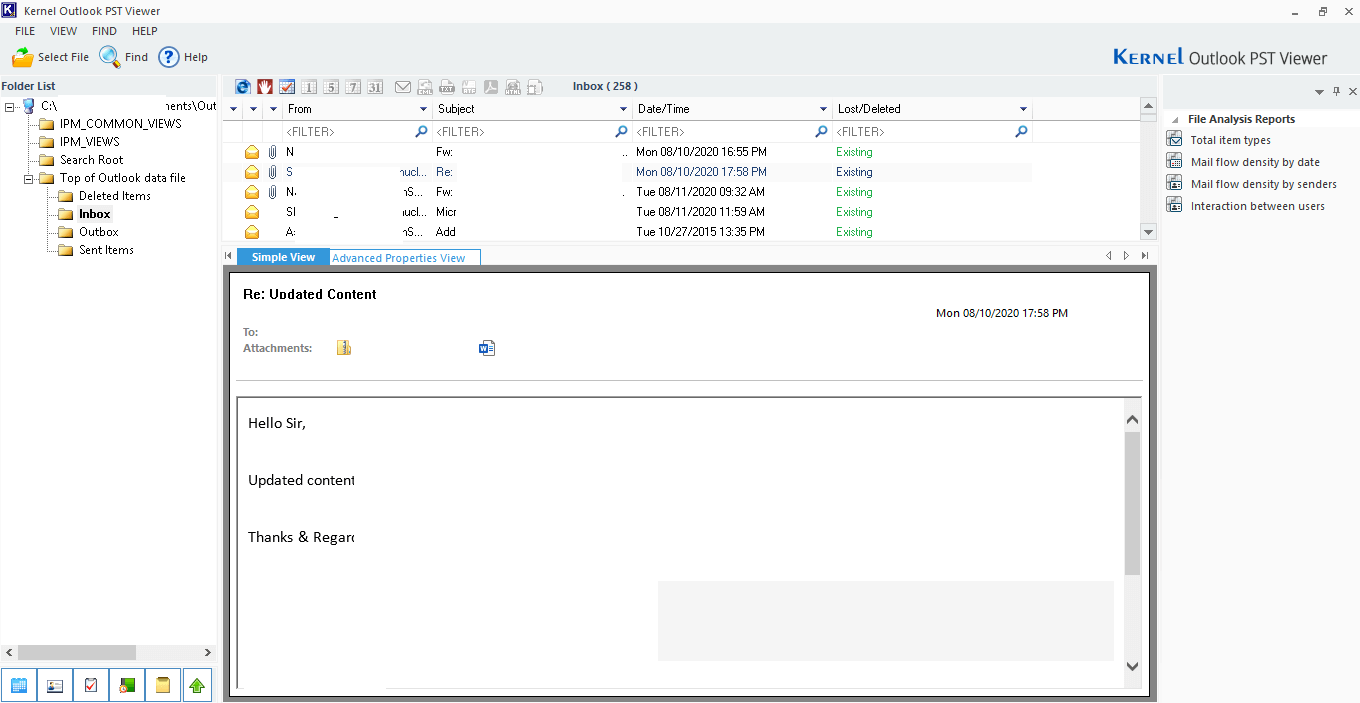The width and height of the screenshot is (1360, 703).
Task: Click the red stop hand icon
Action: click(x=265, y=87)
